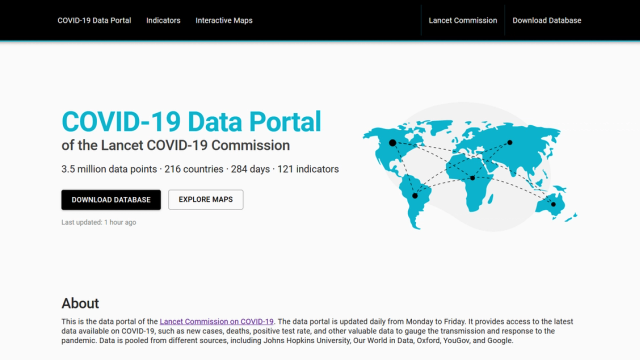Follow the Lancet Commission on COVID-19 link
The image size is (640, 360).
216,322
